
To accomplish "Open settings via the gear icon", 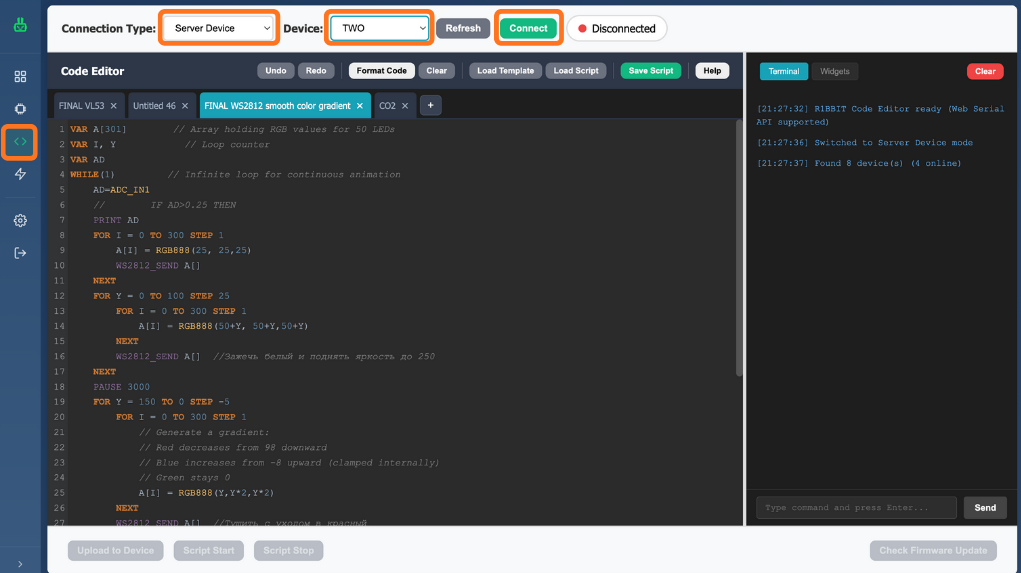I will [x=20, y=220].
